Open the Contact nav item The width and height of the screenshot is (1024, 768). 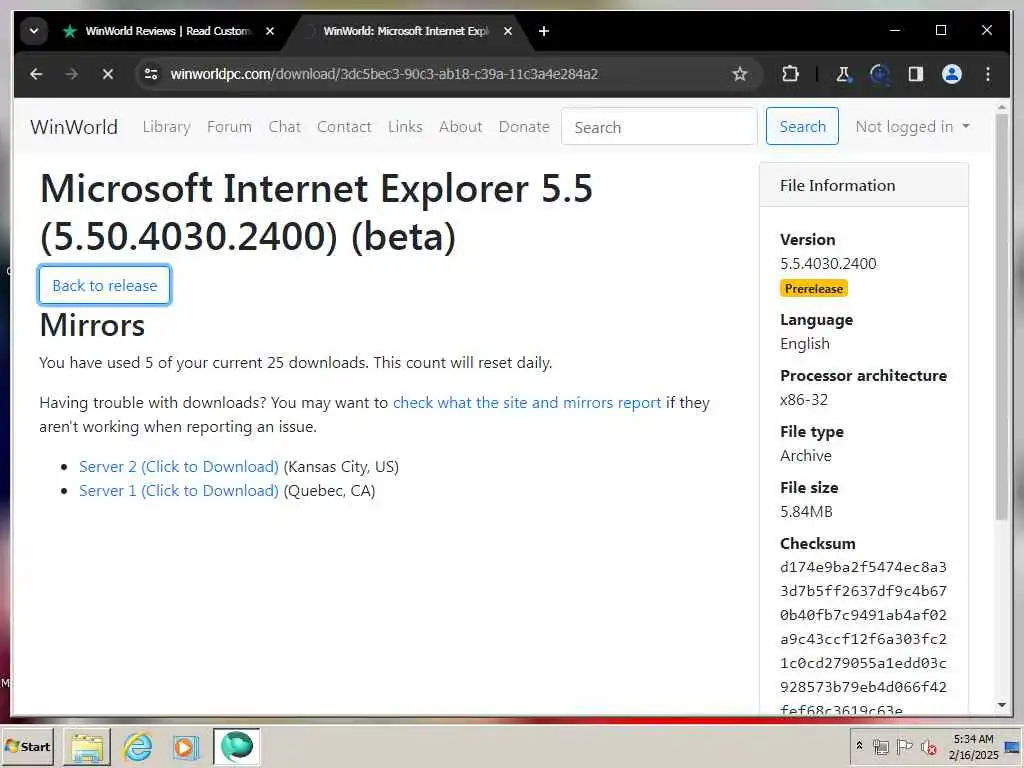click(344, 127)
